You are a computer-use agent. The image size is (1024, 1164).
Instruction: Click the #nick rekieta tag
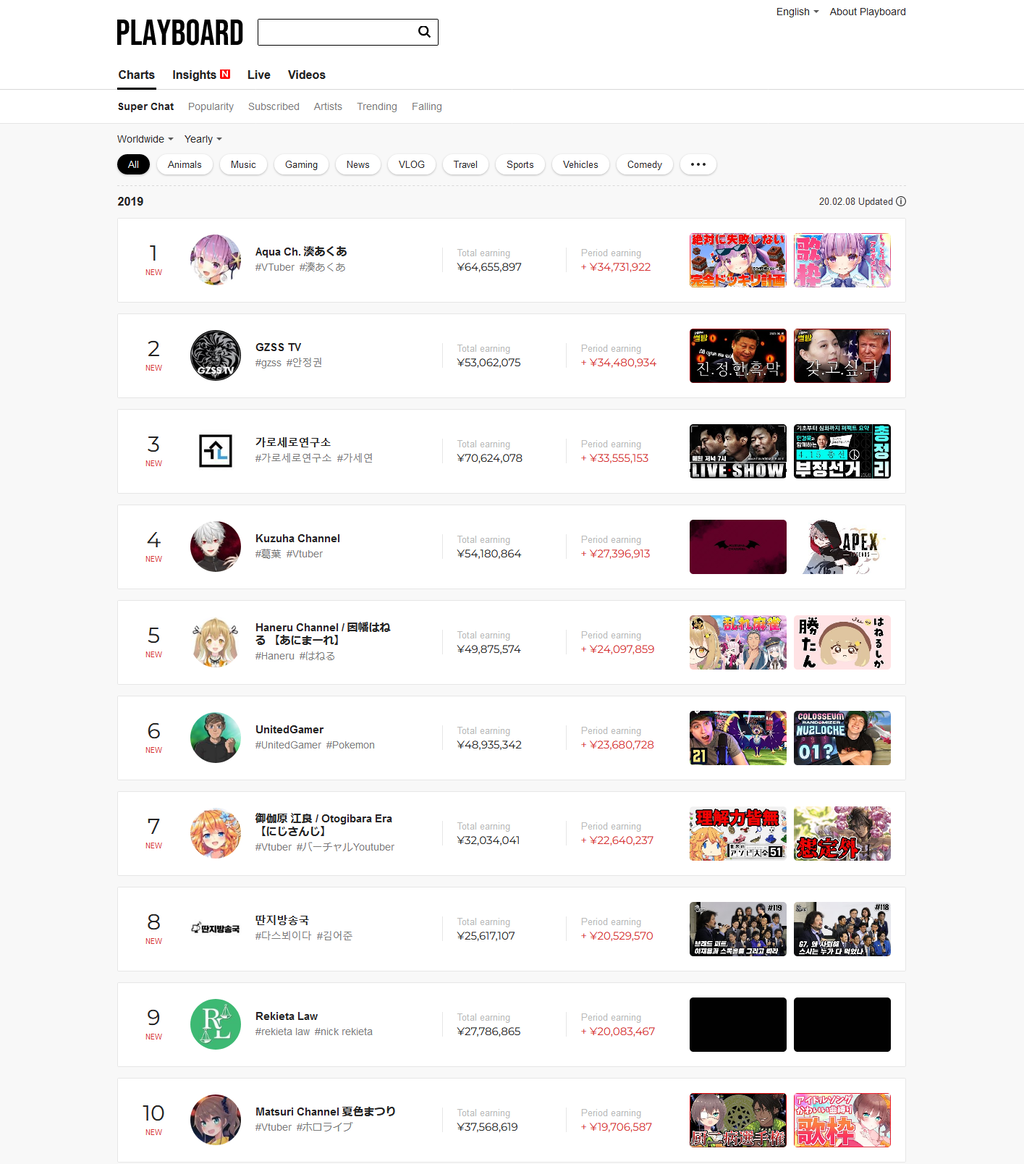pos(344,1032)
